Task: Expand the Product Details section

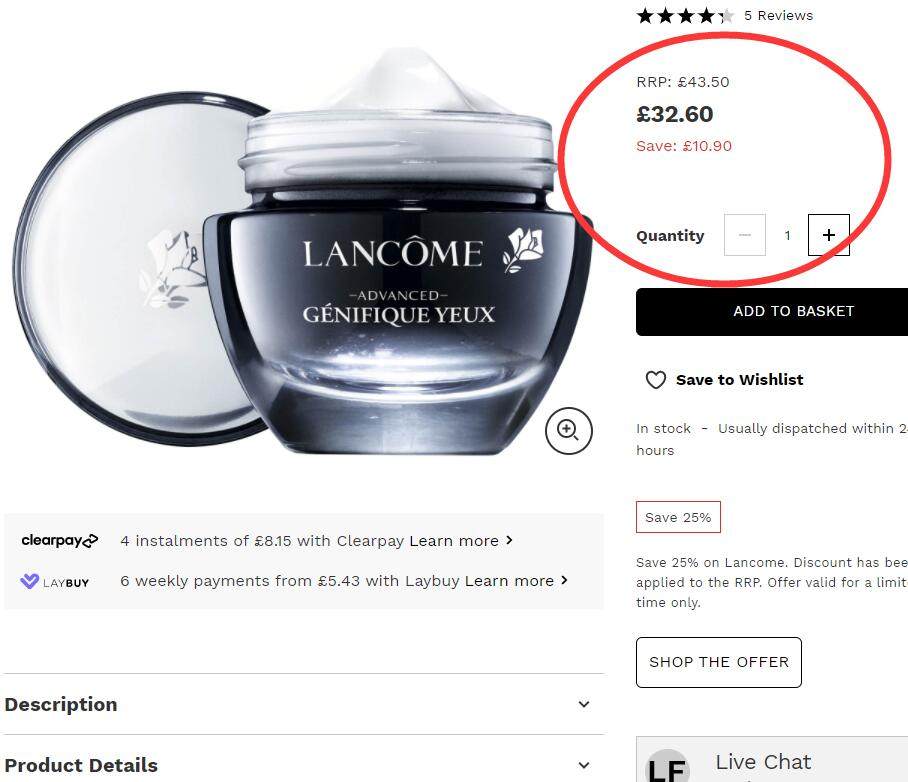Action: click(584, 765)
